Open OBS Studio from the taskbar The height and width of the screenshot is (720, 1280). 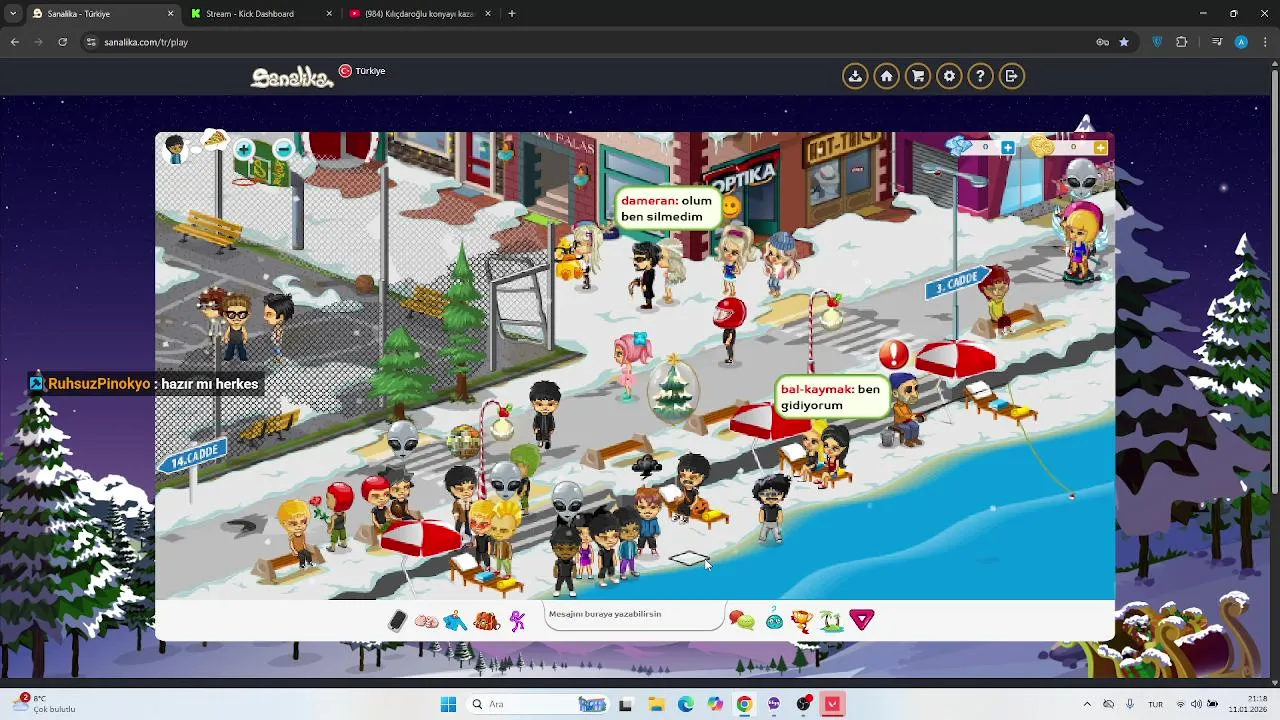click(803, 704)
